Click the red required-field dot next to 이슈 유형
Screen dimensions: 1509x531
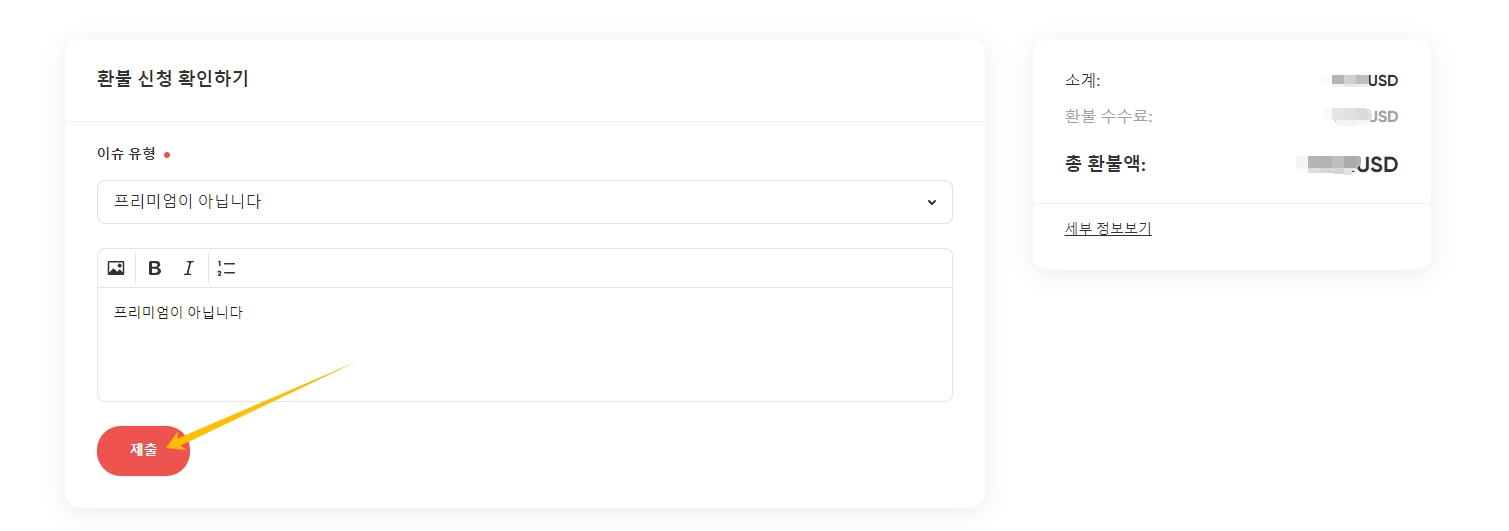pyautogui.click(x=167, y=155)
